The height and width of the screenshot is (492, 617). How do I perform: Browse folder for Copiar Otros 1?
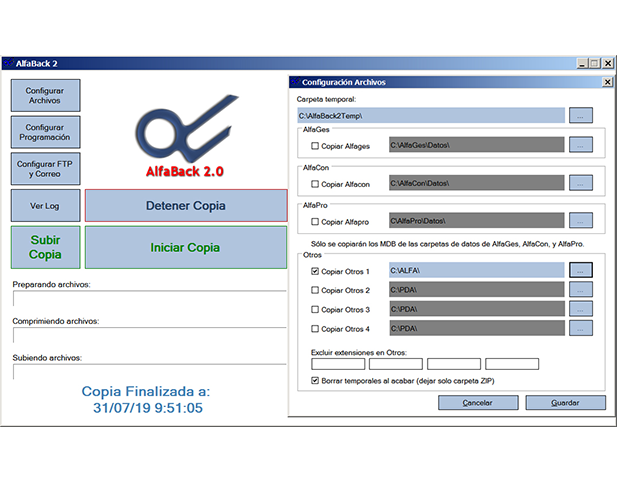click(581, 270)
